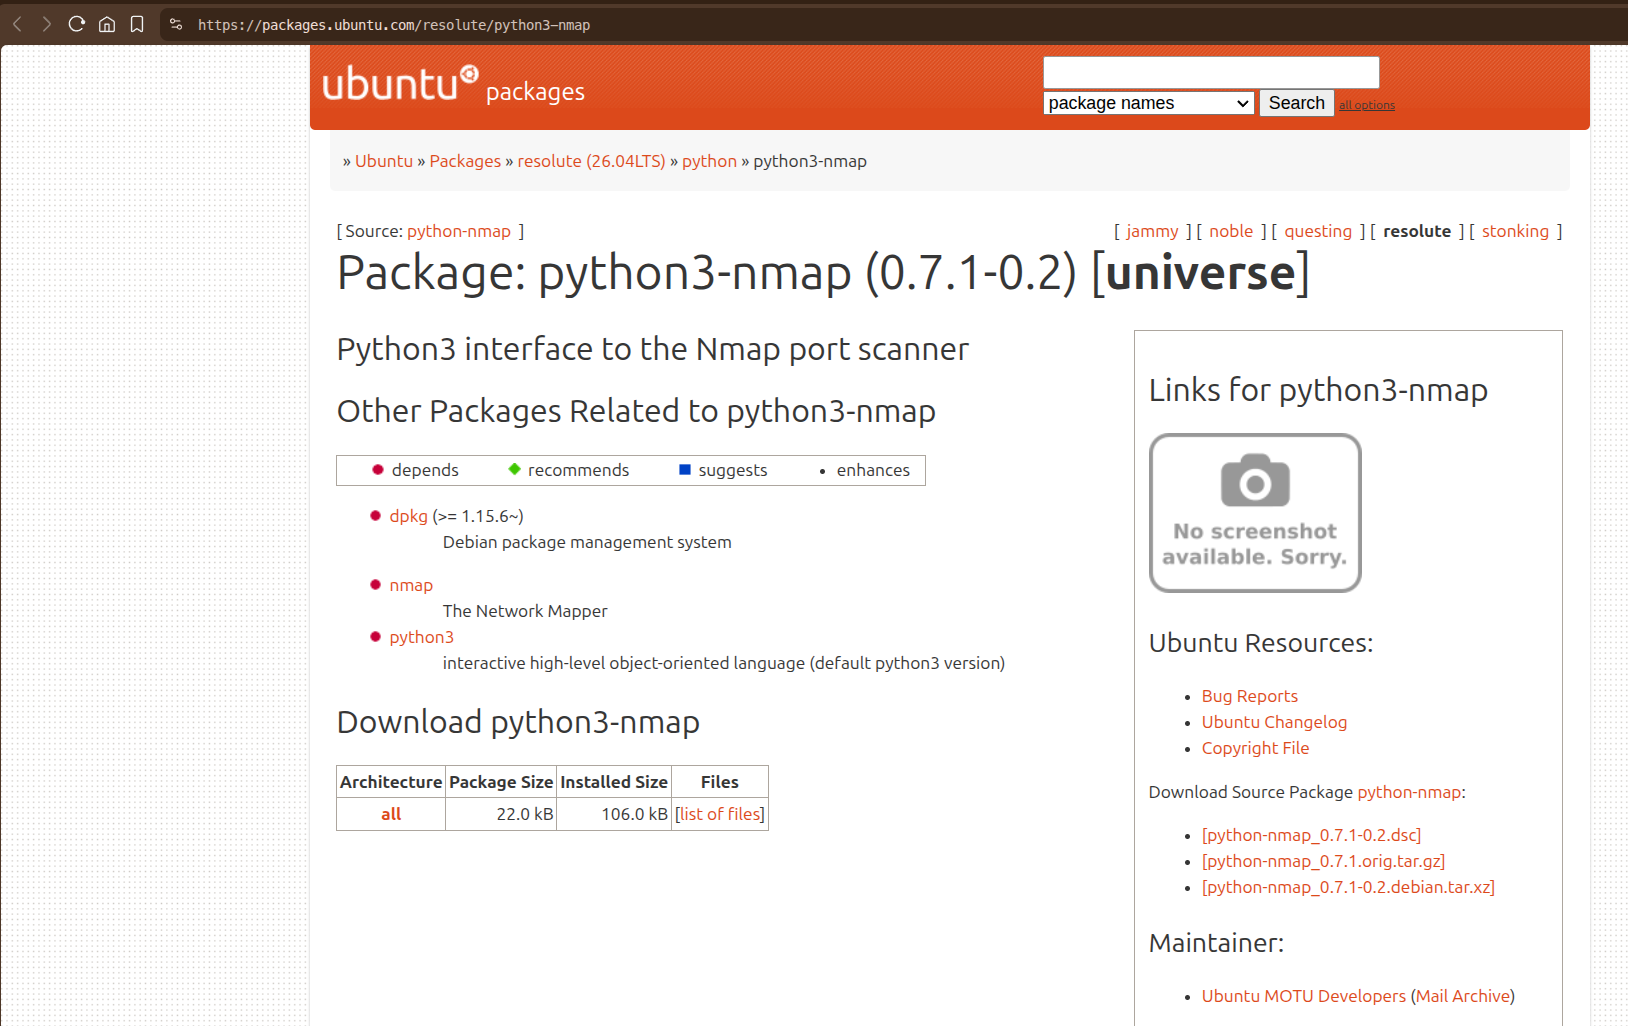Go to the Packages breadcrumb link
1628x1026 pixels.
[x=465, y=161]
